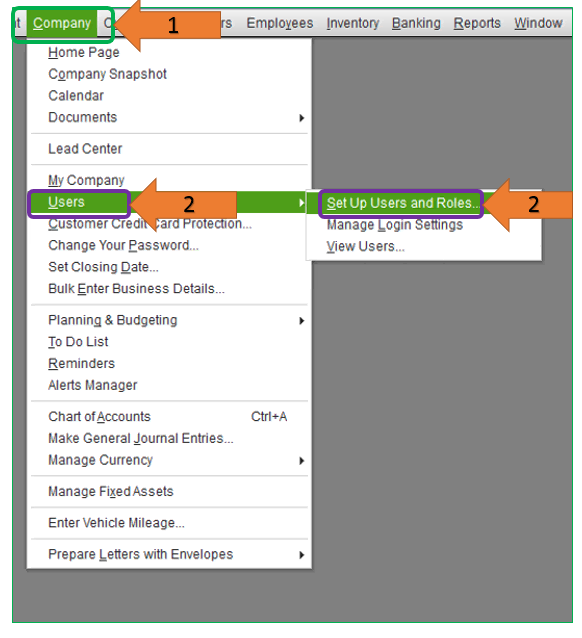Image resolution: width=582 pixels, height=638 pixels.
Task: Select My Company entry
Action: (x=86, y=180)
